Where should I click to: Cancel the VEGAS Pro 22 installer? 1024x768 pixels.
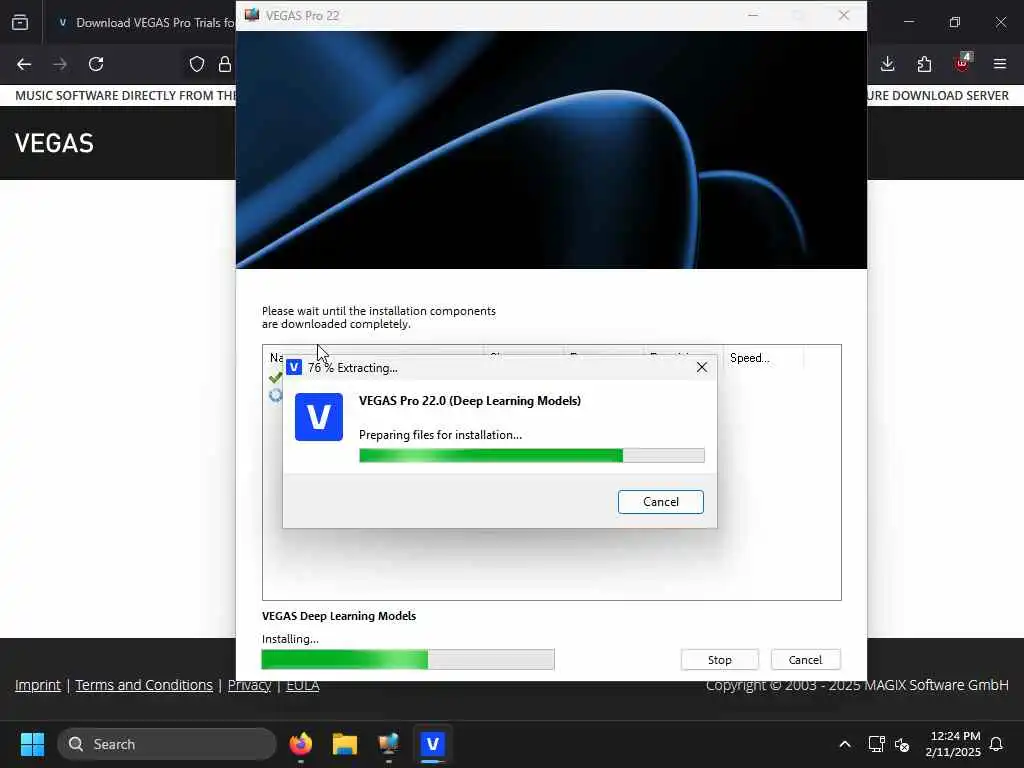tap(805, 660)
